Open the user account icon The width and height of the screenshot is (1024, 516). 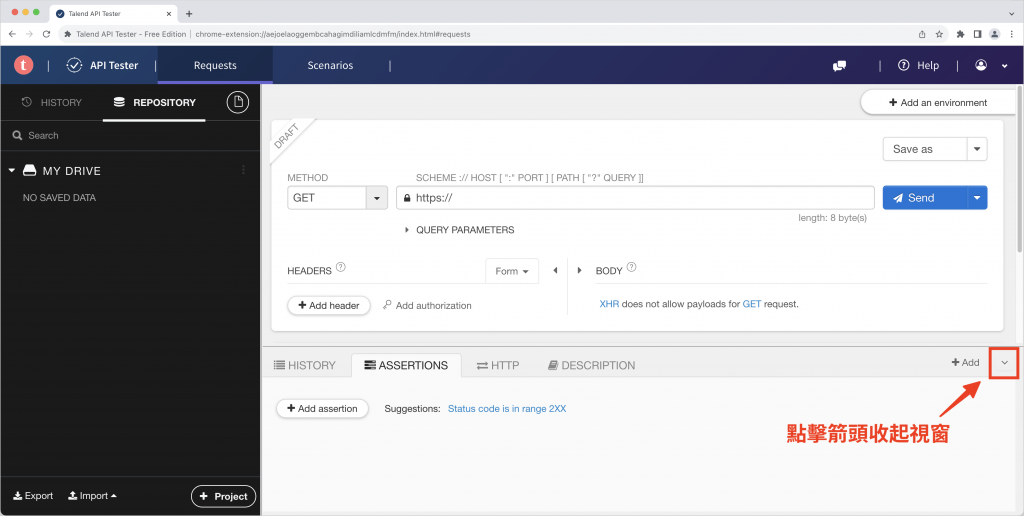981,65
